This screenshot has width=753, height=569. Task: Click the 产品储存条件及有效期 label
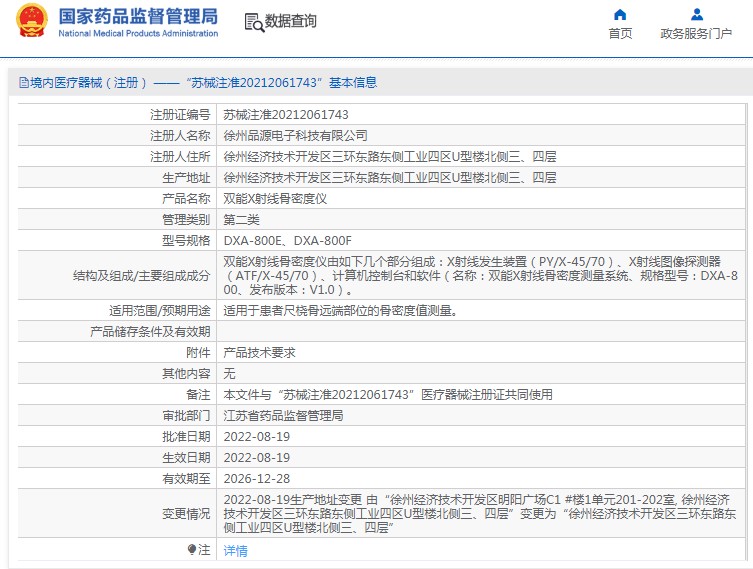click(150, 332)
